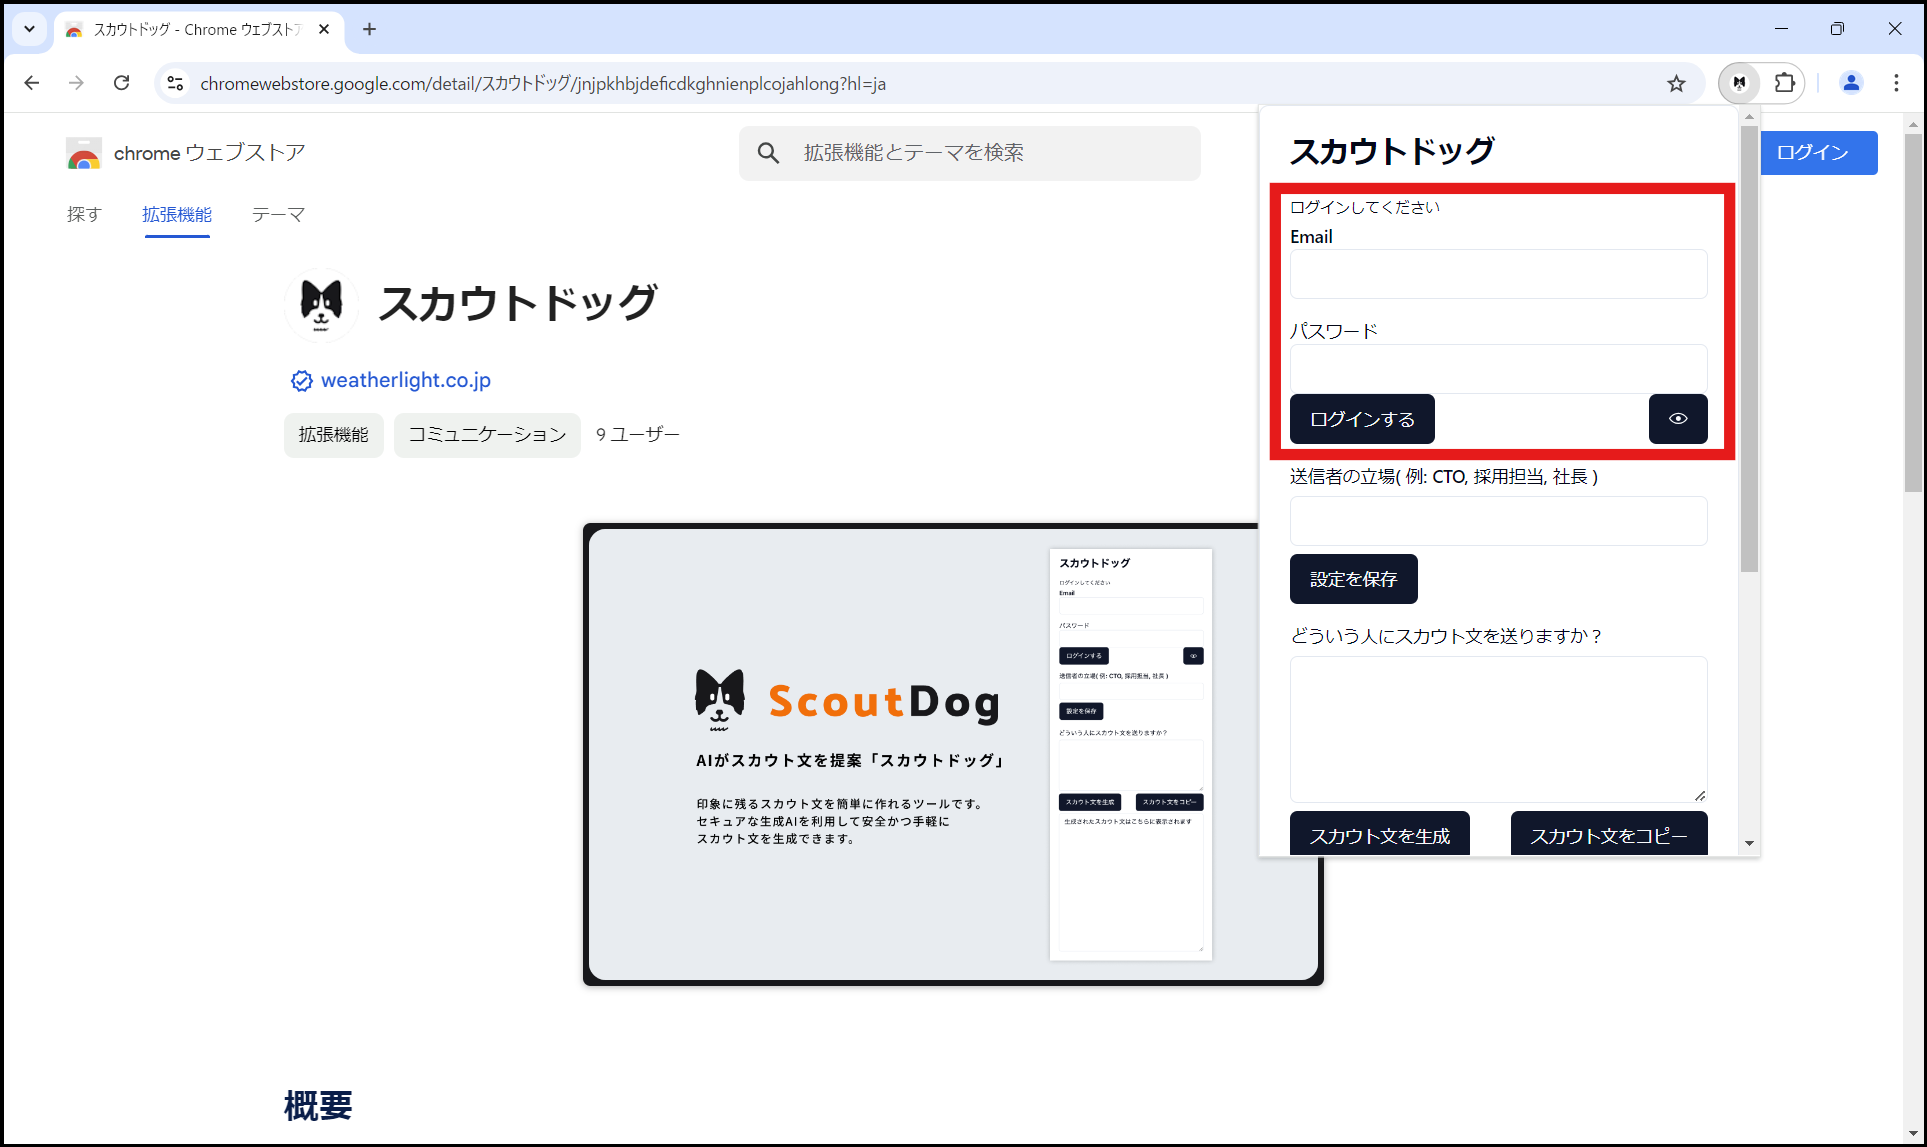Viewport: 1927px width, 1147px height.
Task: Go back to previous page
Action: (x=32, y=83)
